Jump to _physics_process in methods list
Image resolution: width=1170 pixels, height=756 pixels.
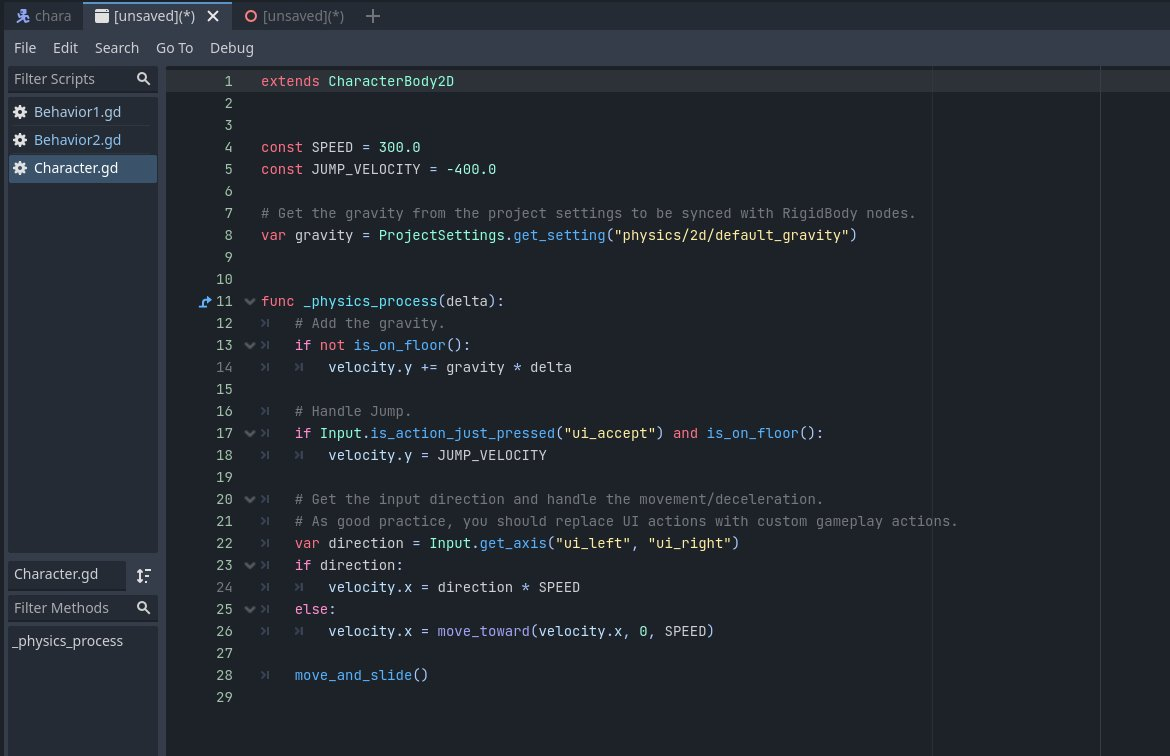(x=68, y=641)
